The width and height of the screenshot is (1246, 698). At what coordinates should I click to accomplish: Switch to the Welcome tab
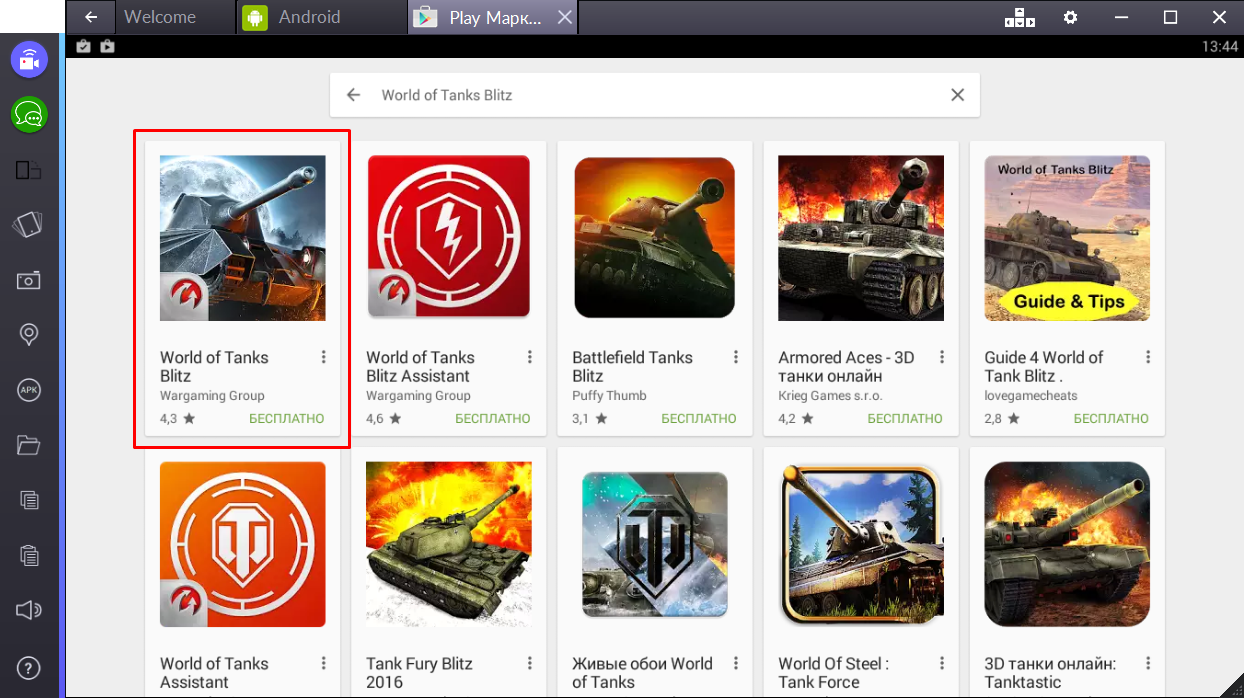click(160, 17)
